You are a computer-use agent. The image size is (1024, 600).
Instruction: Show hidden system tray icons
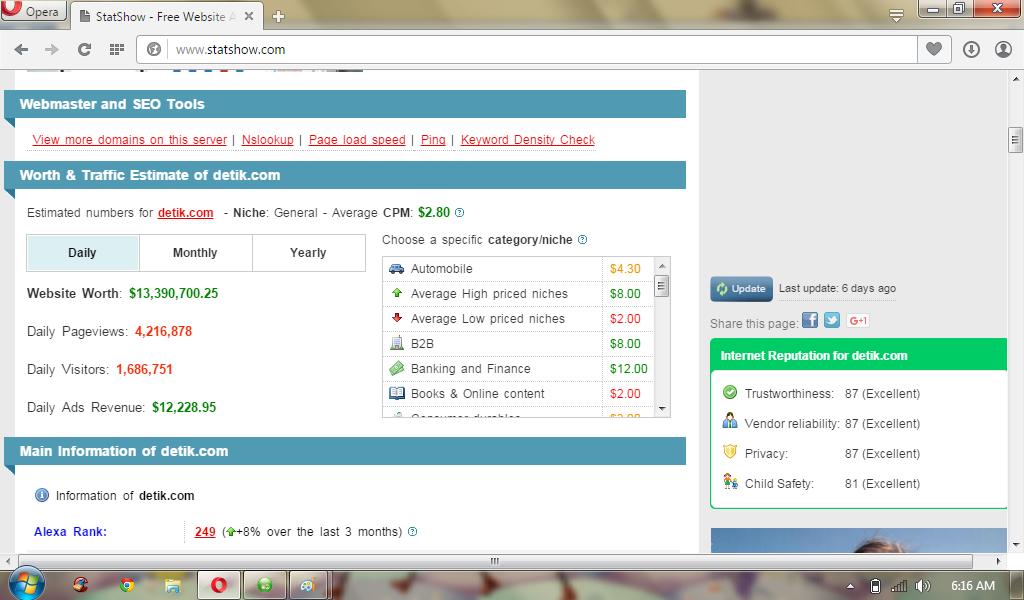850,586
